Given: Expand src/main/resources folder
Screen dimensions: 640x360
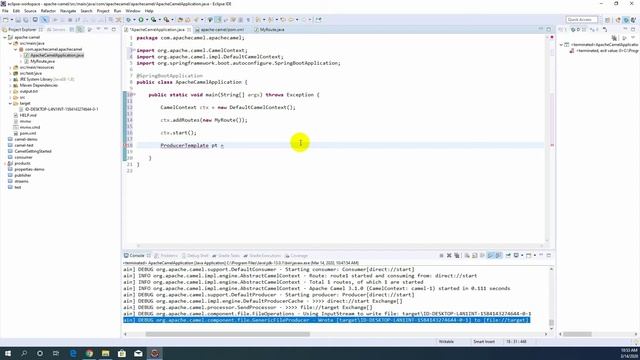Looking at the screenshot, I should coord(10,67).
